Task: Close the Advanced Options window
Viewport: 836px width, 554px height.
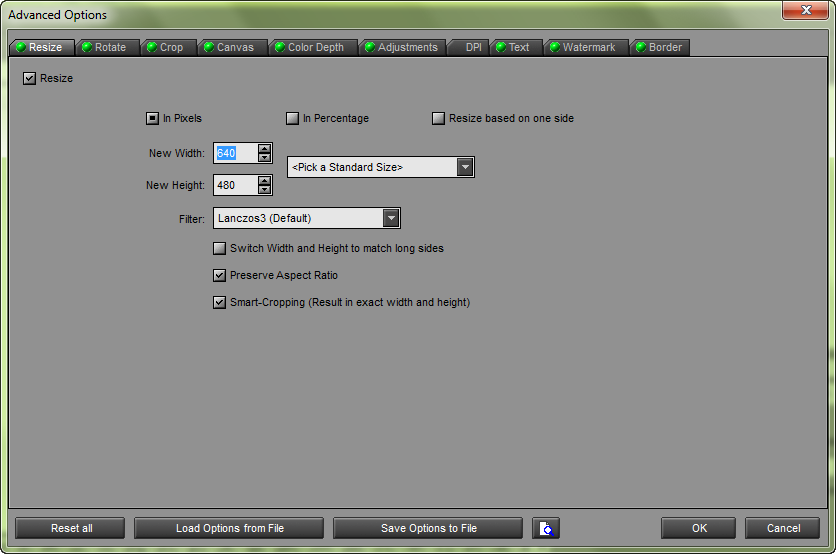Action: pyautogui.click(x=806, y=10)
